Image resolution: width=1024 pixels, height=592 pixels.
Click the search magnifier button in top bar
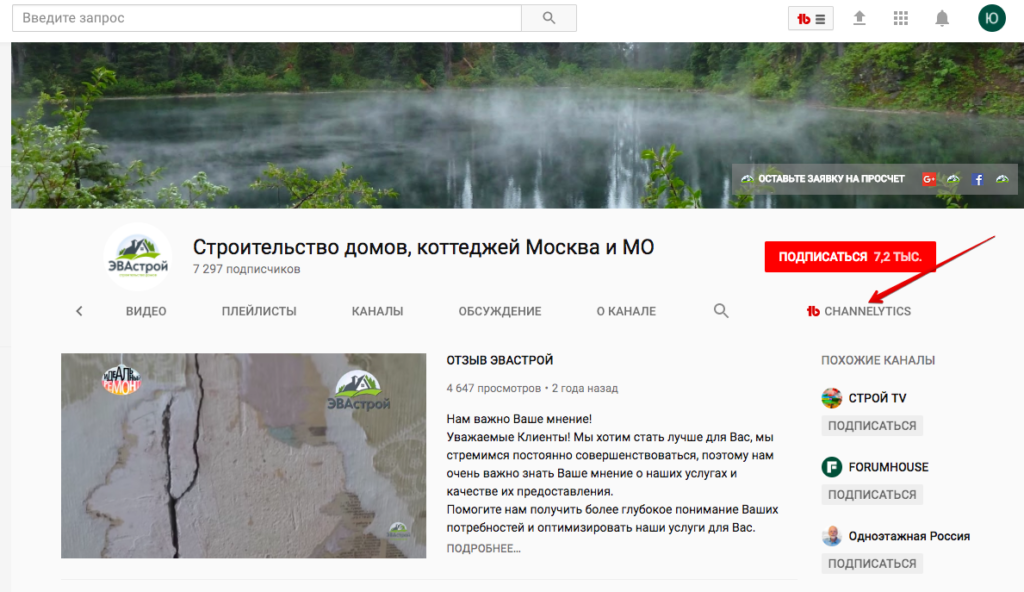point(549,18)
